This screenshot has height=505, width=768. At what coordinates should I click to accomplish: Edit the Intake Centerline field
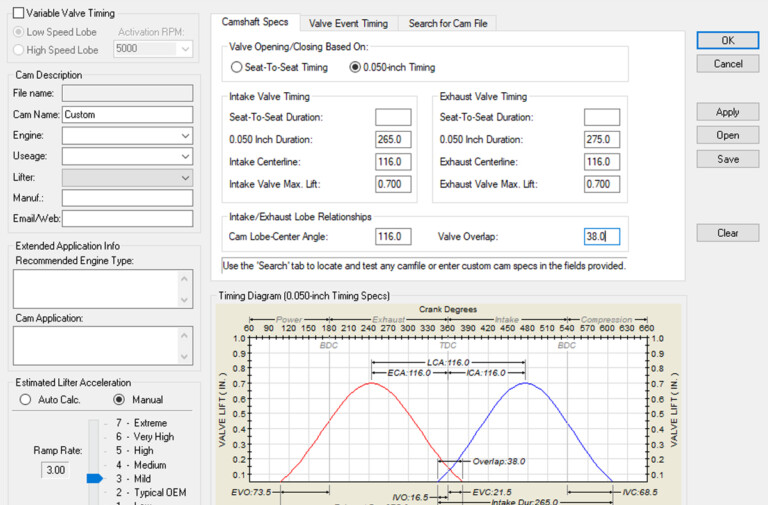tap(393, 162)
